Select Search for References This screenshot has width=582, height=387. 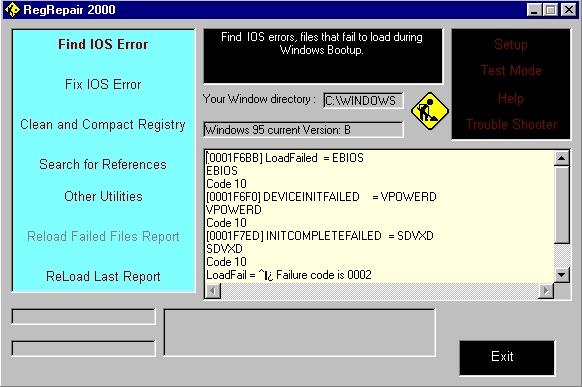[x=103, y=164]
